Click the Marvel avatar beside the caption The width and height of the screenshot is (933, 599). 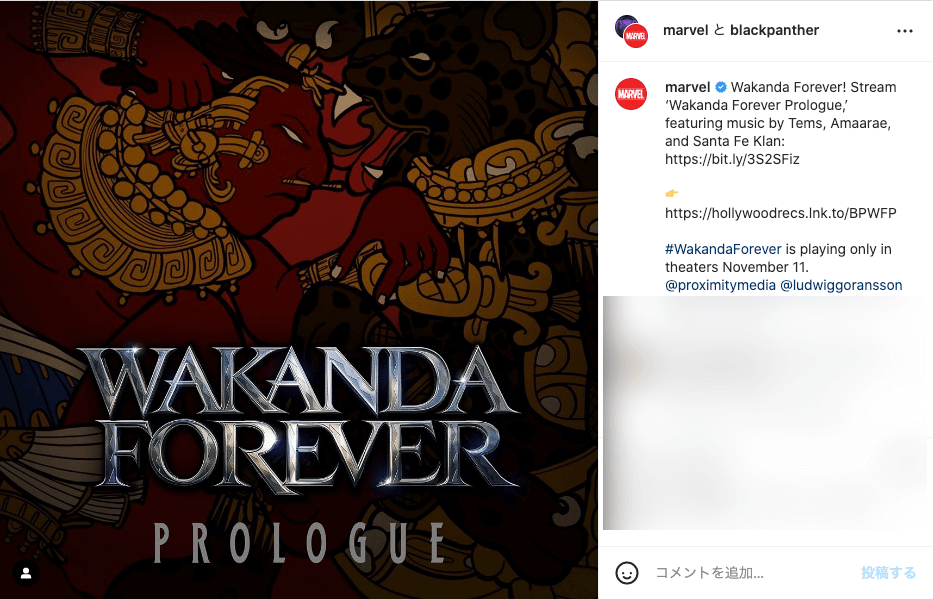[x=631, y=94]
